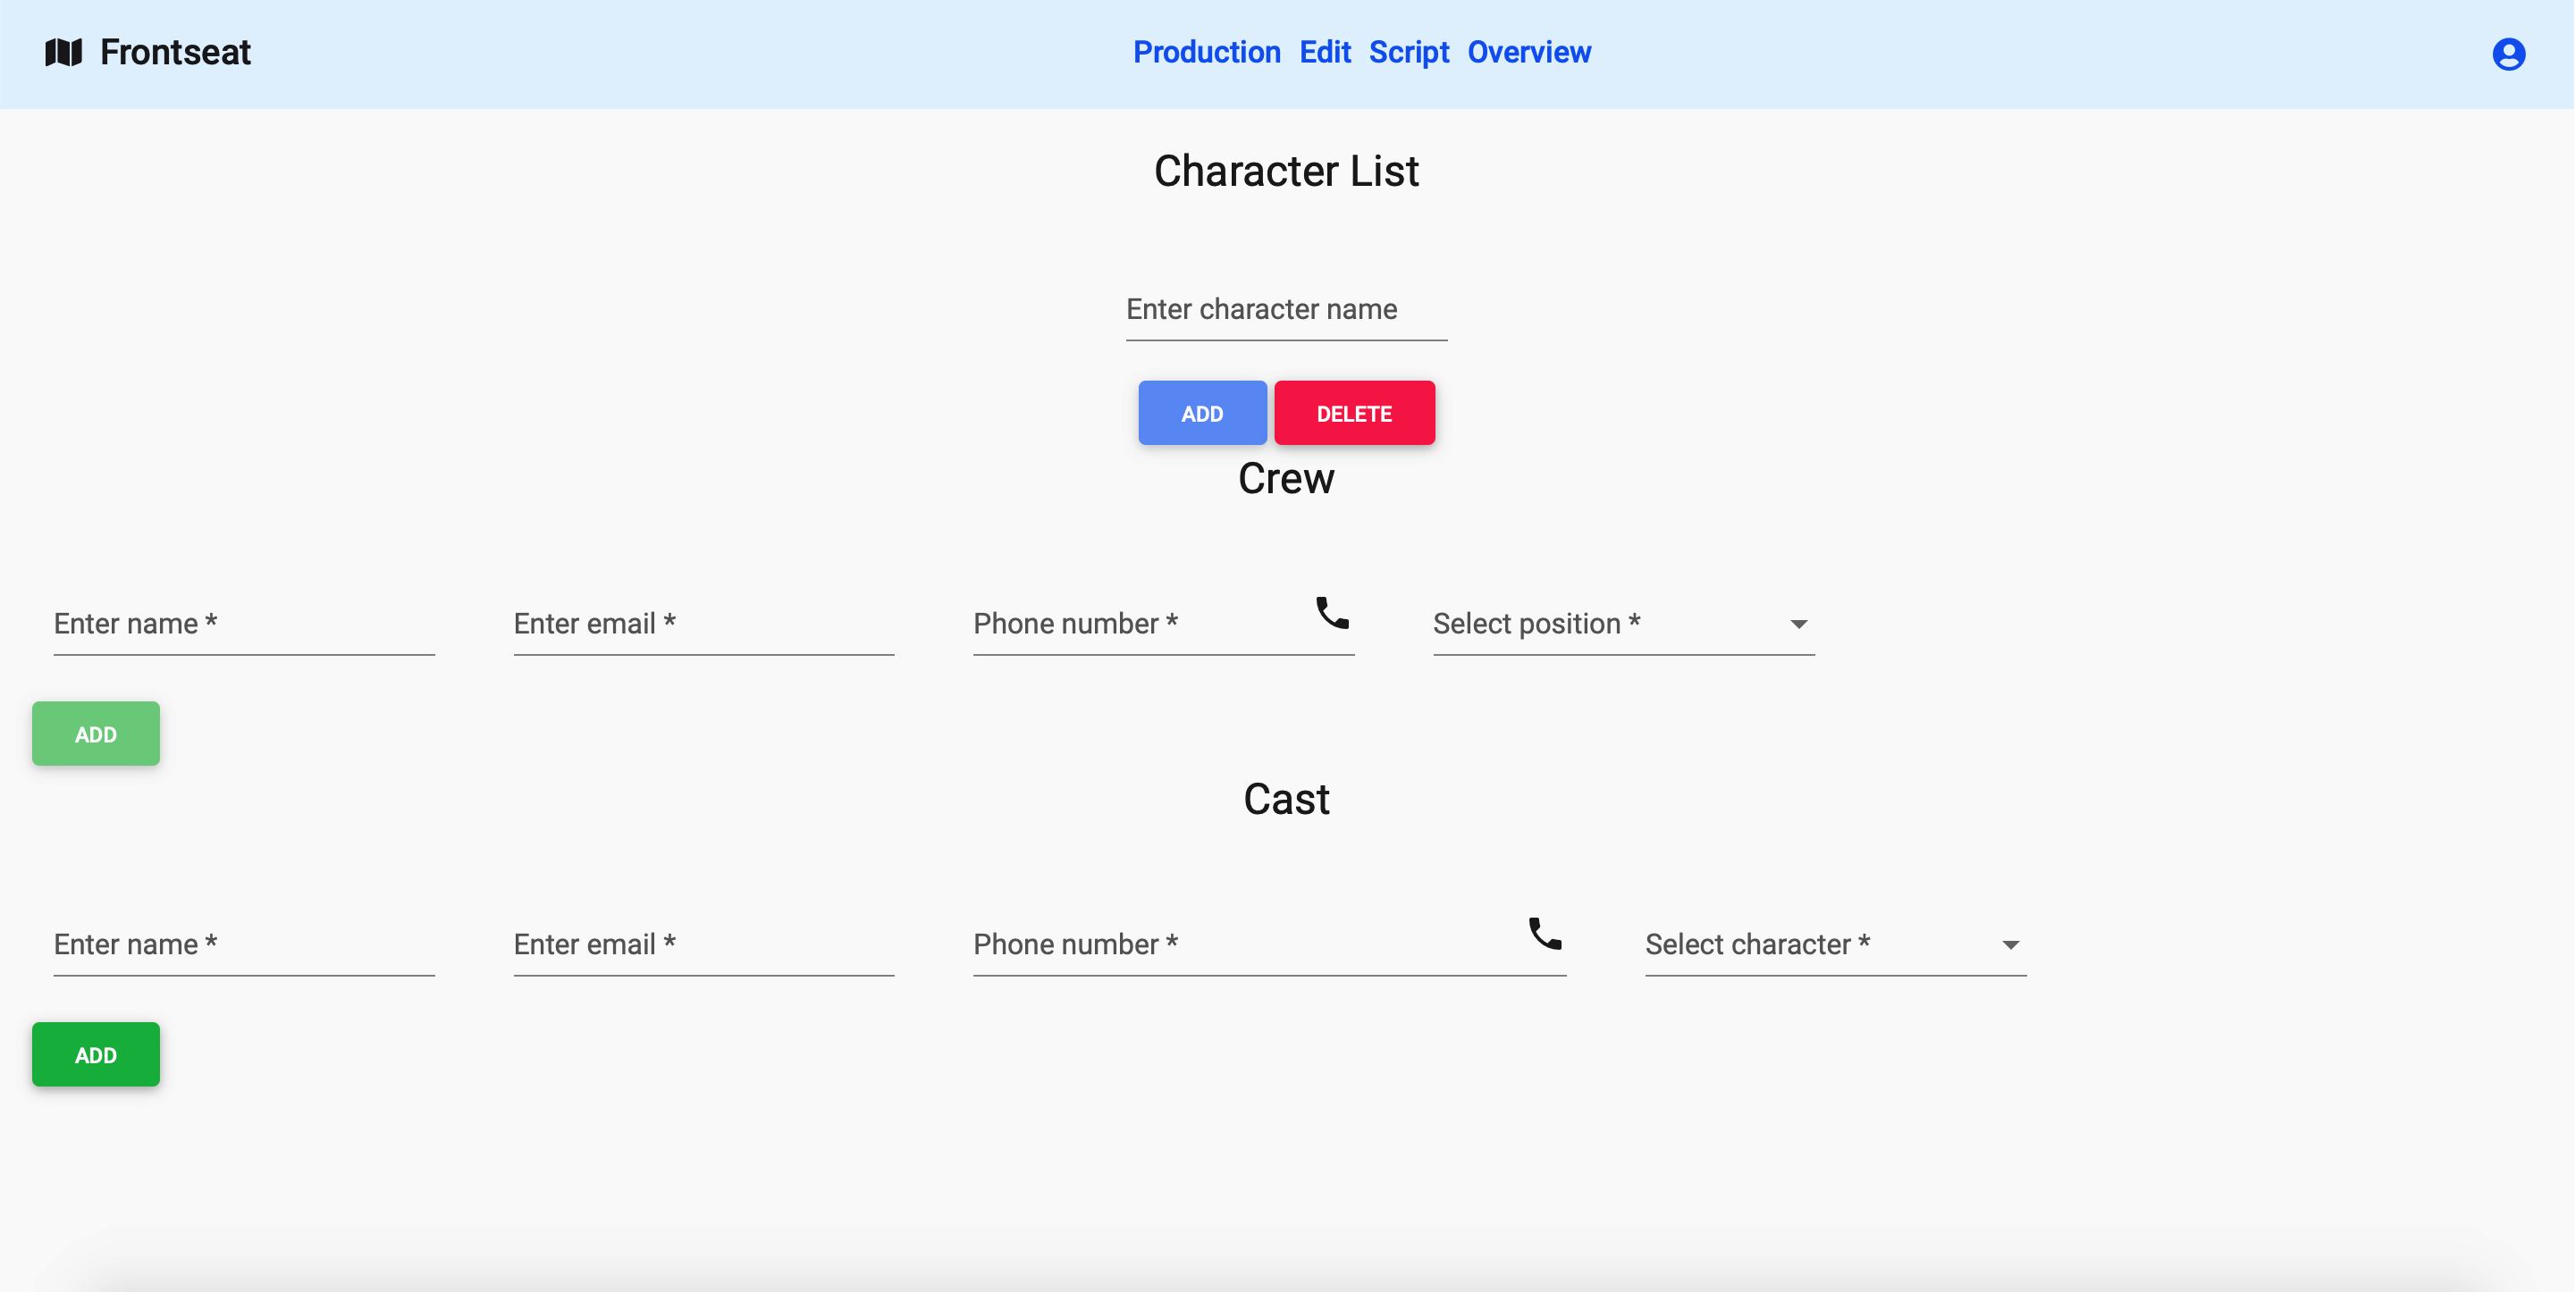Click the Frontseat map logo icon
2576x1292 pixels.
63,52
